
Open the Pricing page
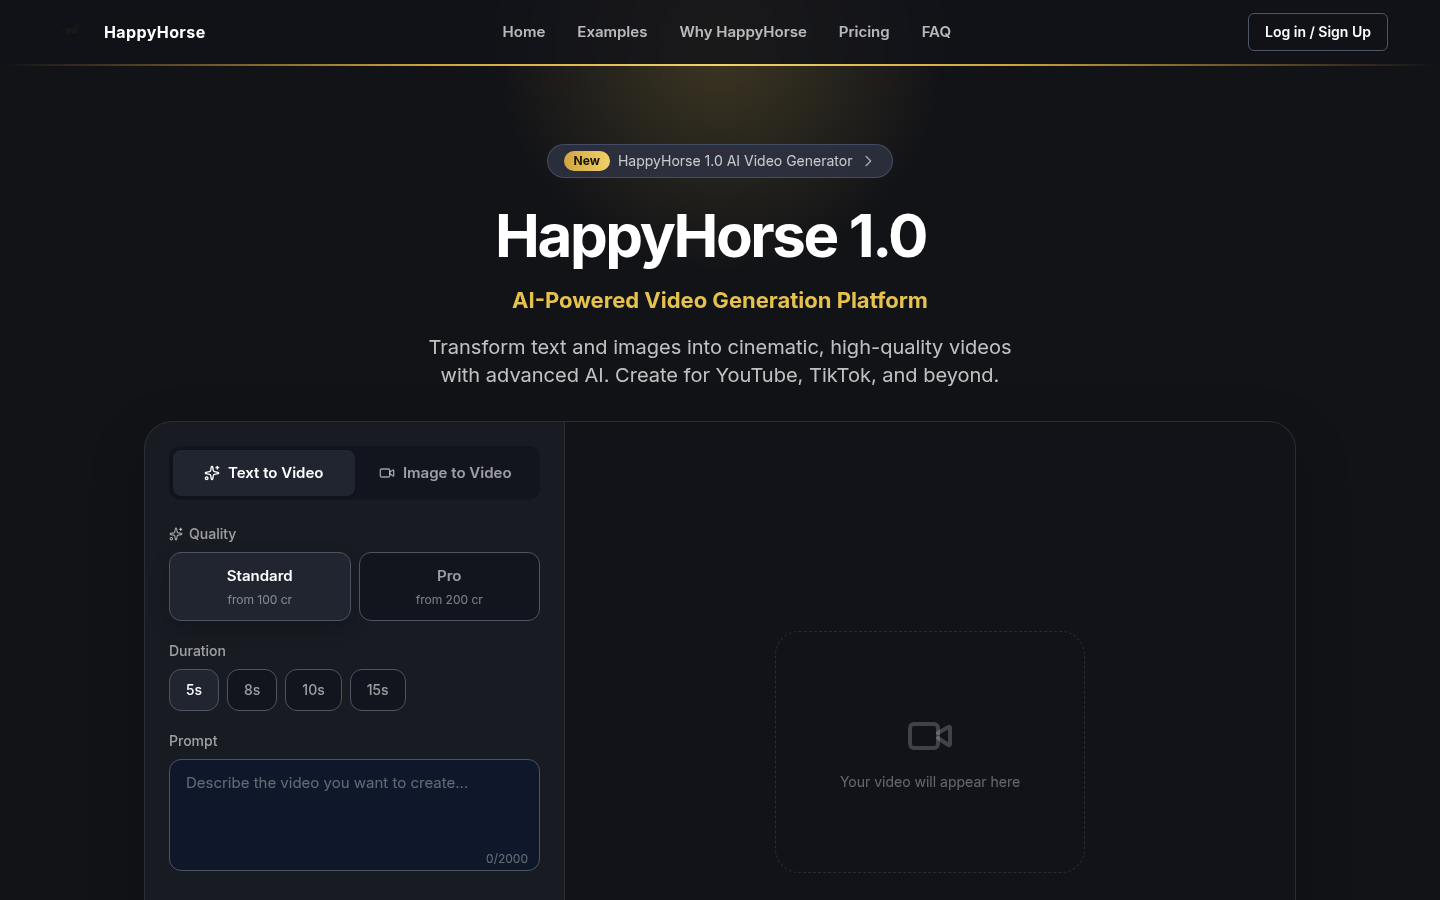coord(864,31)
